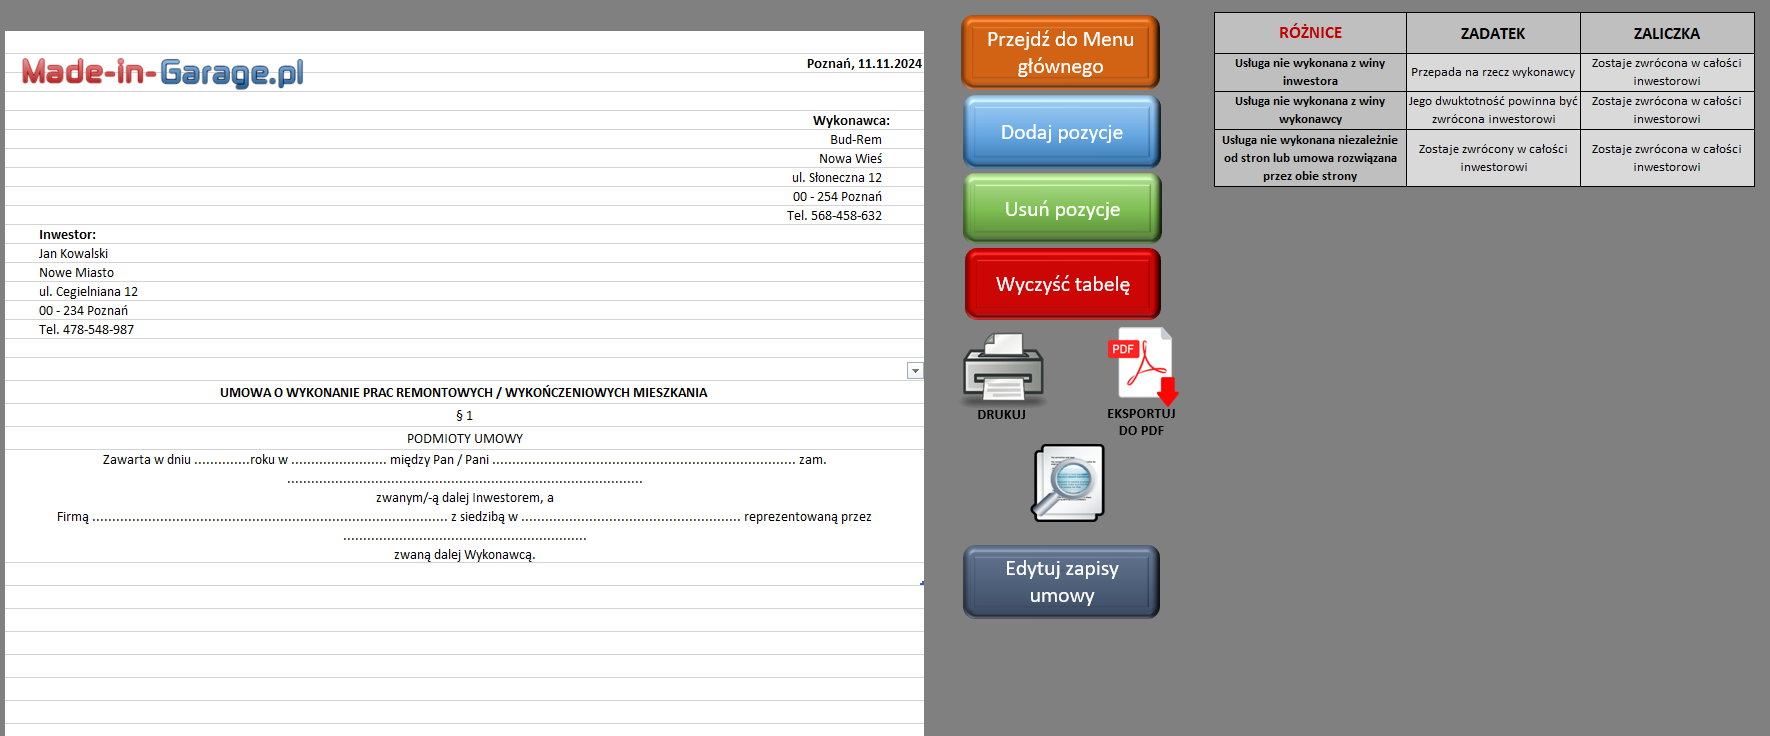Go to main menu with orange button
The height and width of the screenshot is (736, 1770).
click(1060, 52)
